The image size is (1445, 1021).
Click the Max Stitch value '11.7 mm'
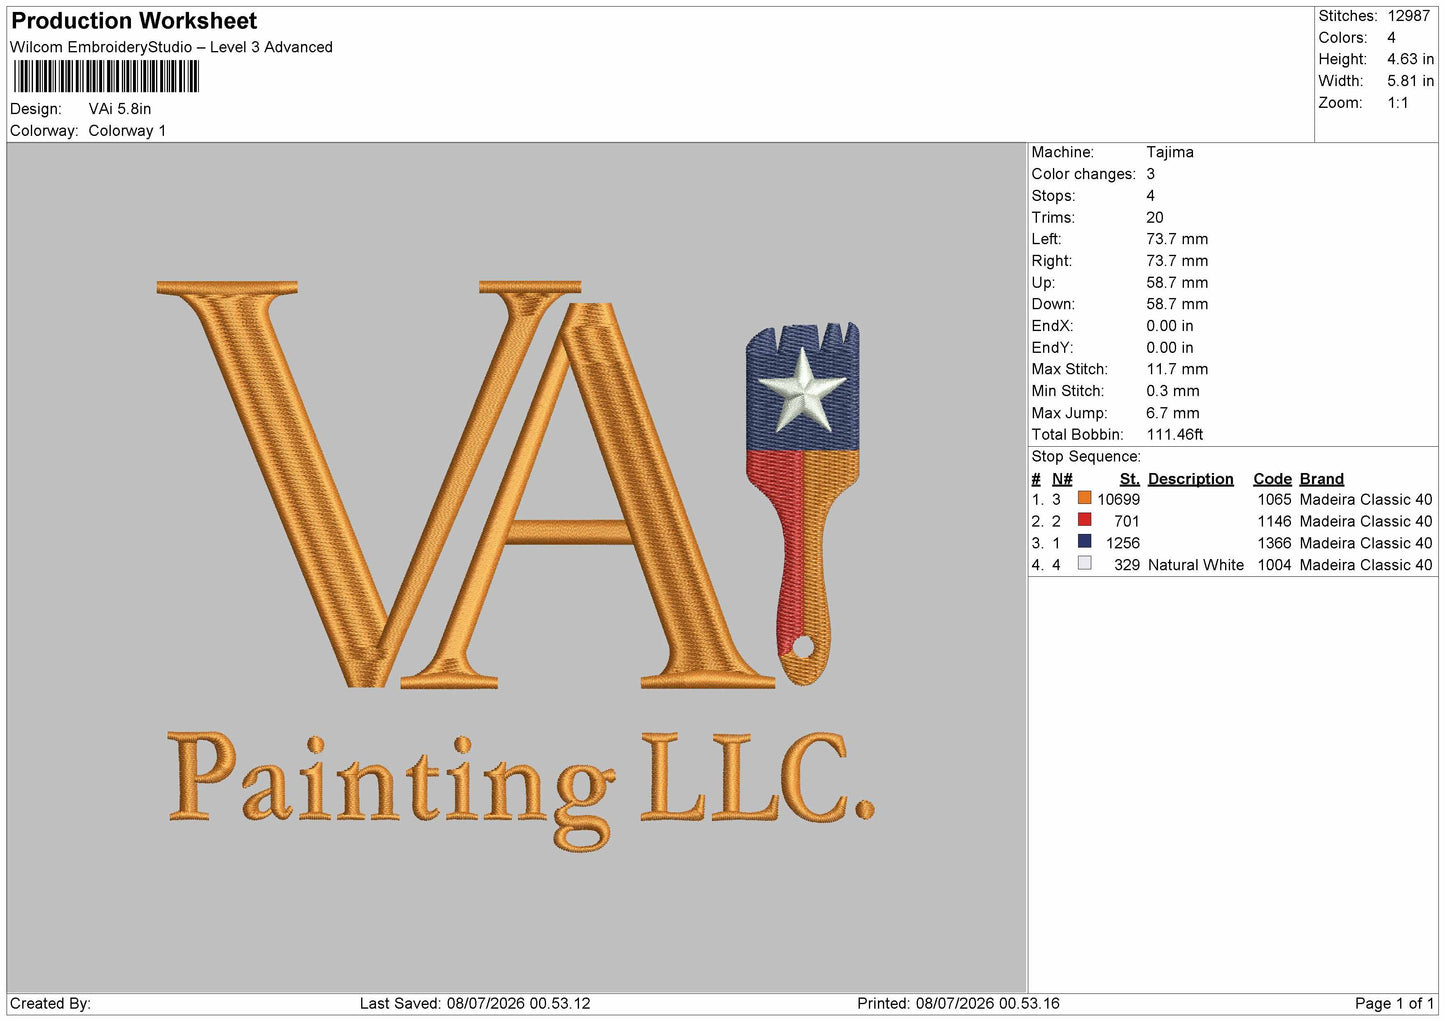[1177, 369]
